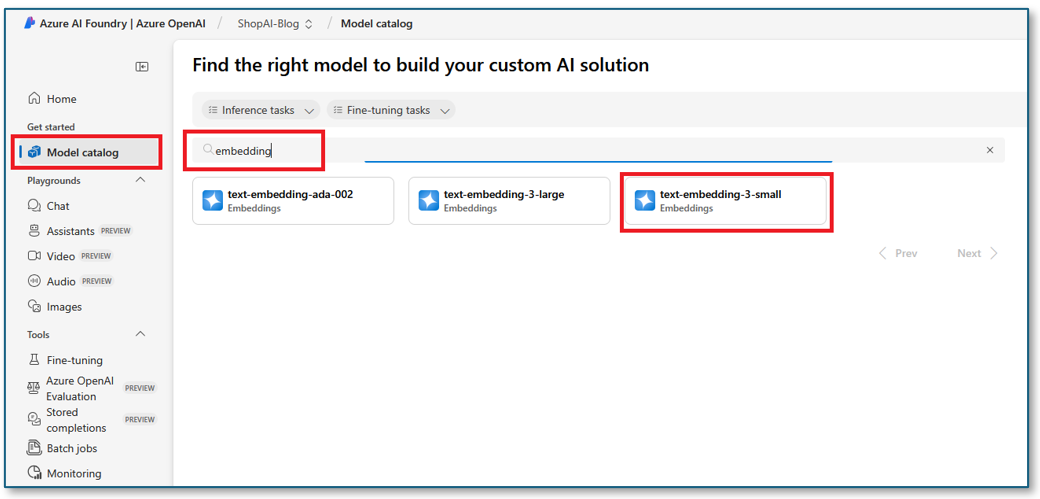
Task: Collapse the Playgrounds section chevron
Action: click(140, 180)
